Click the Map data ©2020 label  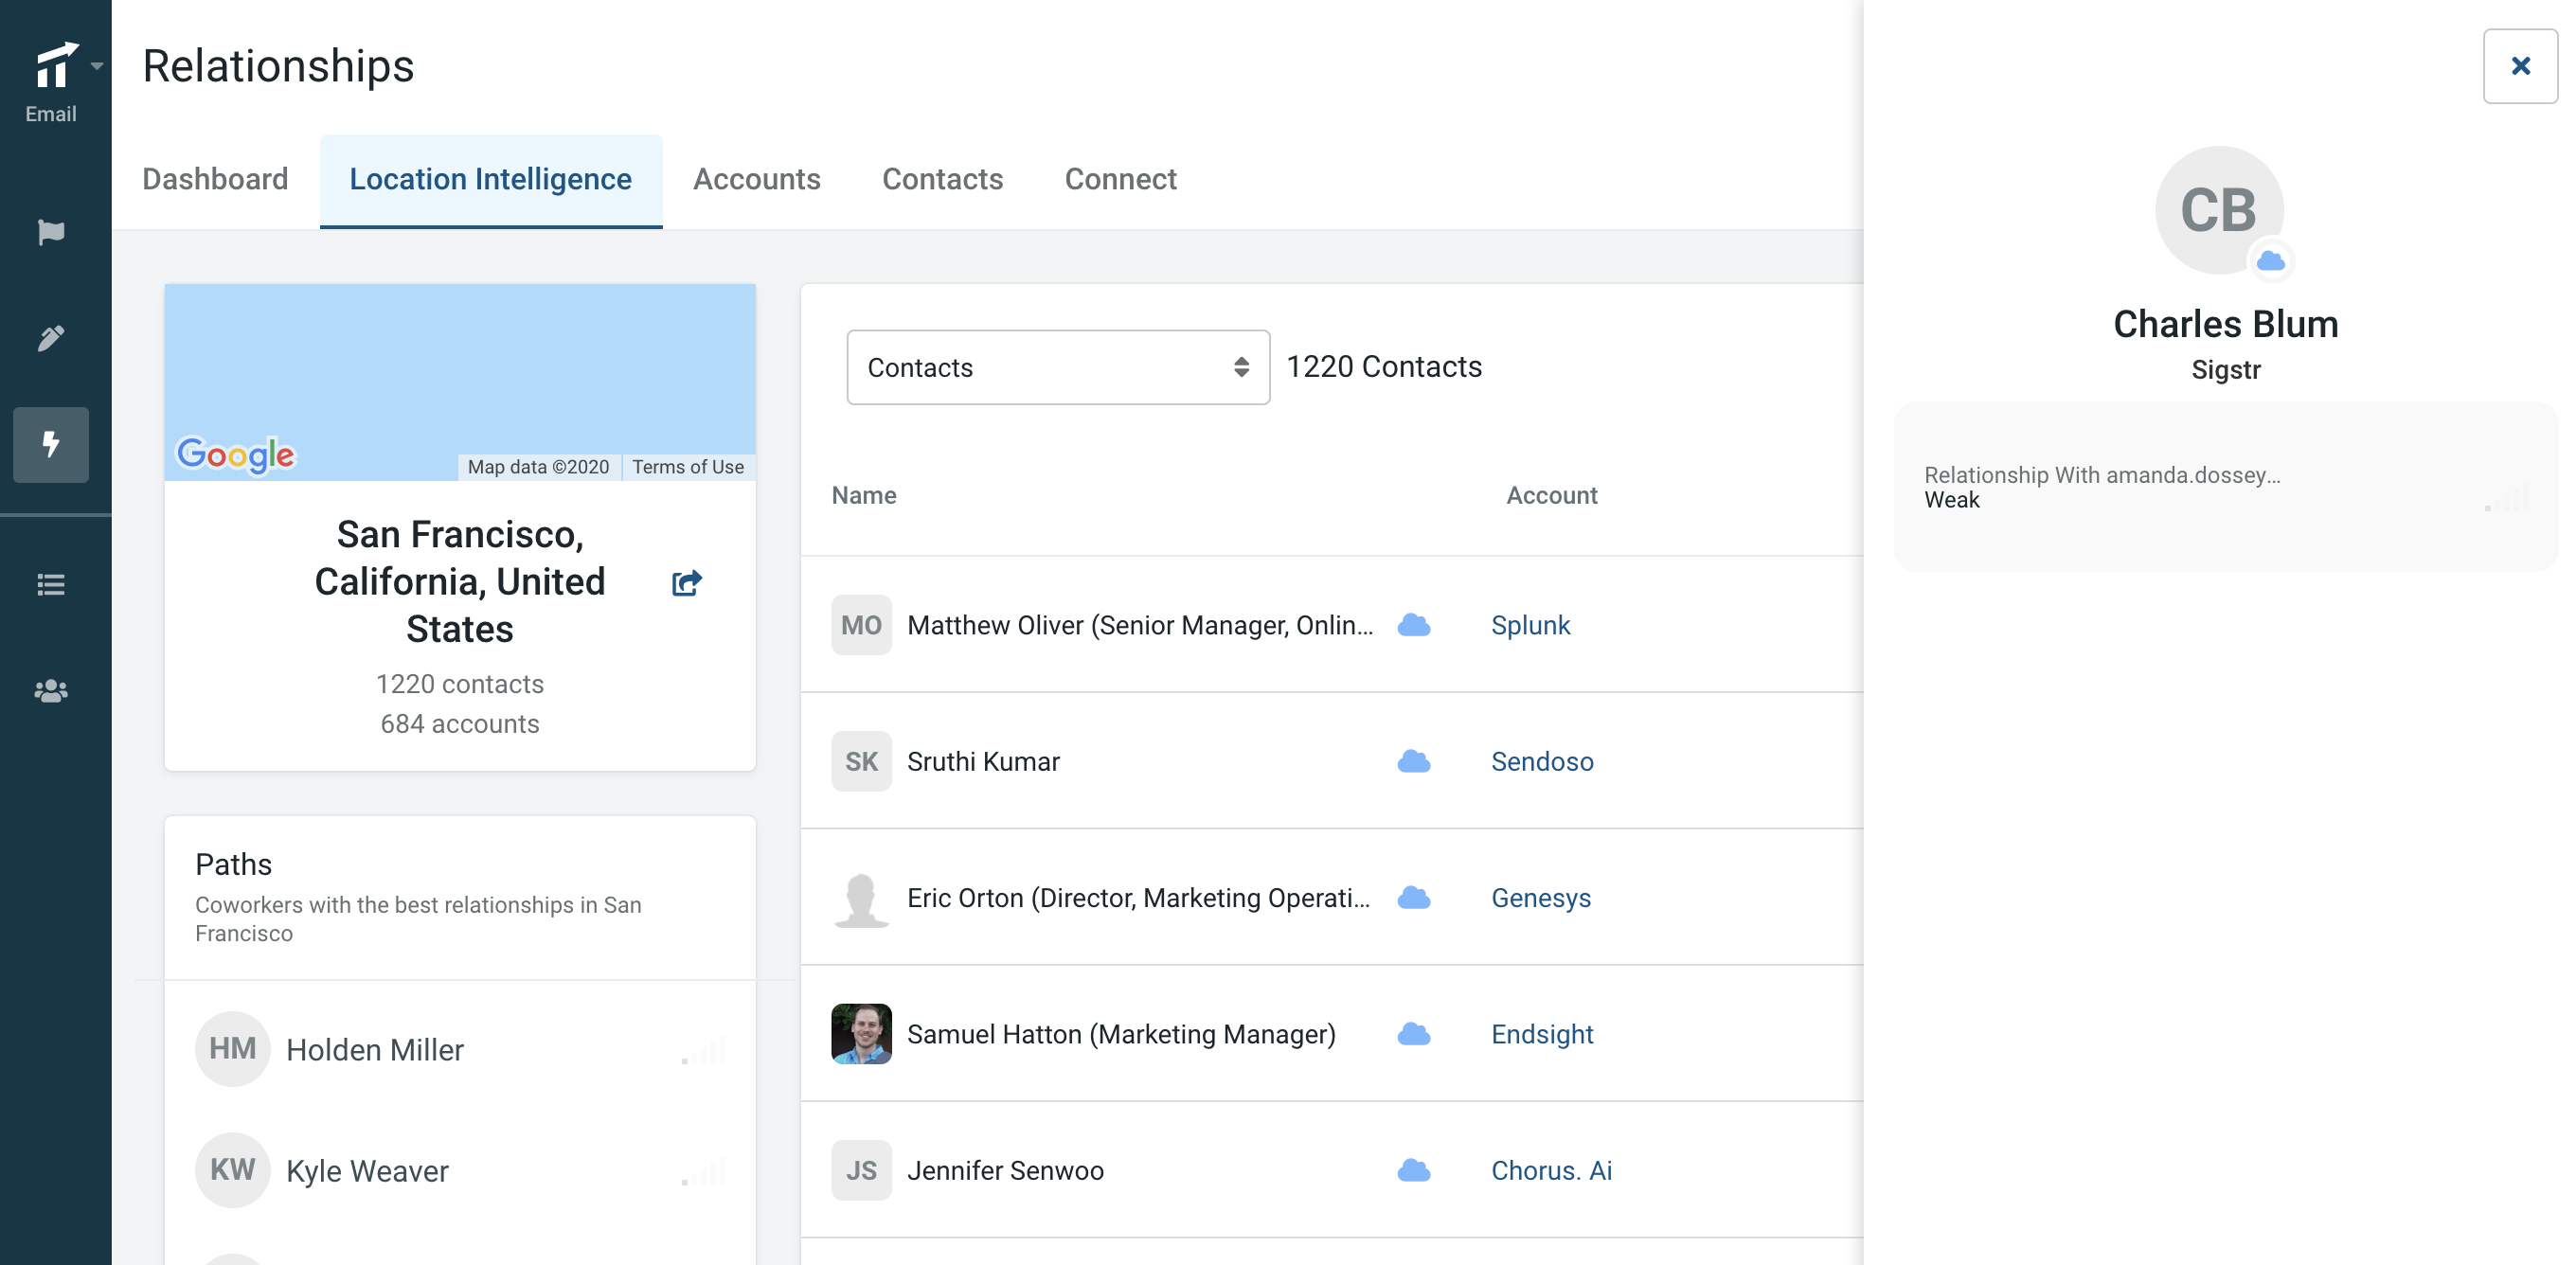tap(538, 467)
